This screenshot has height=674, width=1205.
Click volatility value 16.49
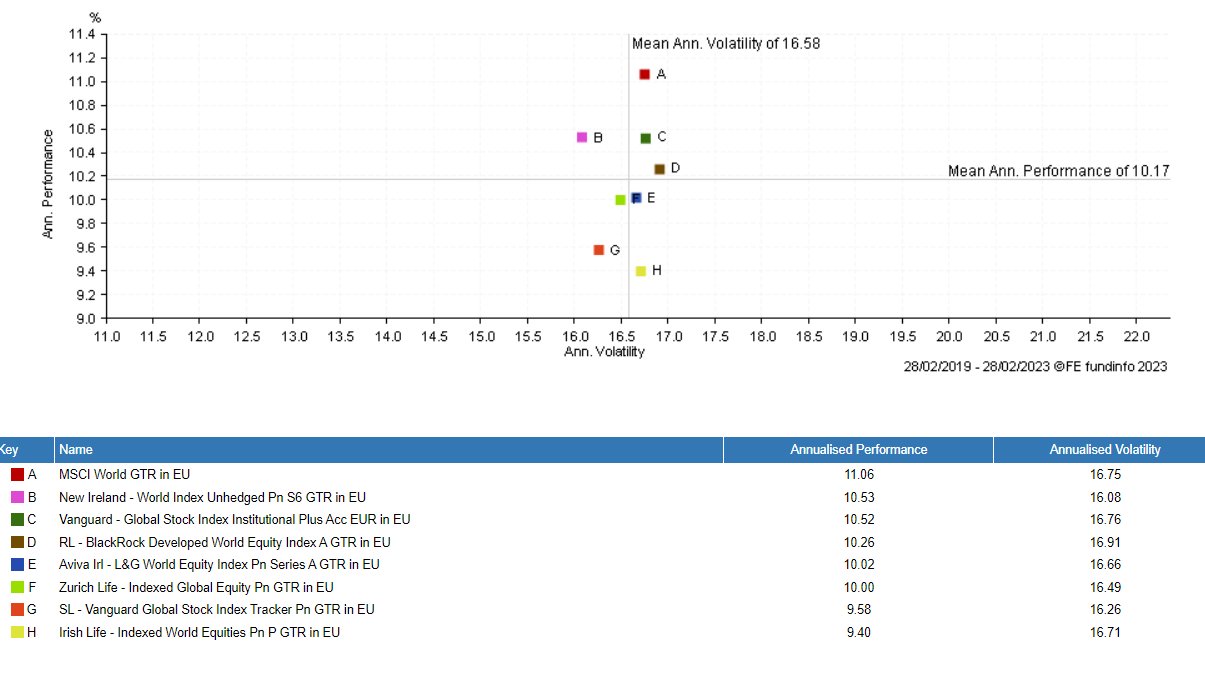click(x=1105, y=587)
